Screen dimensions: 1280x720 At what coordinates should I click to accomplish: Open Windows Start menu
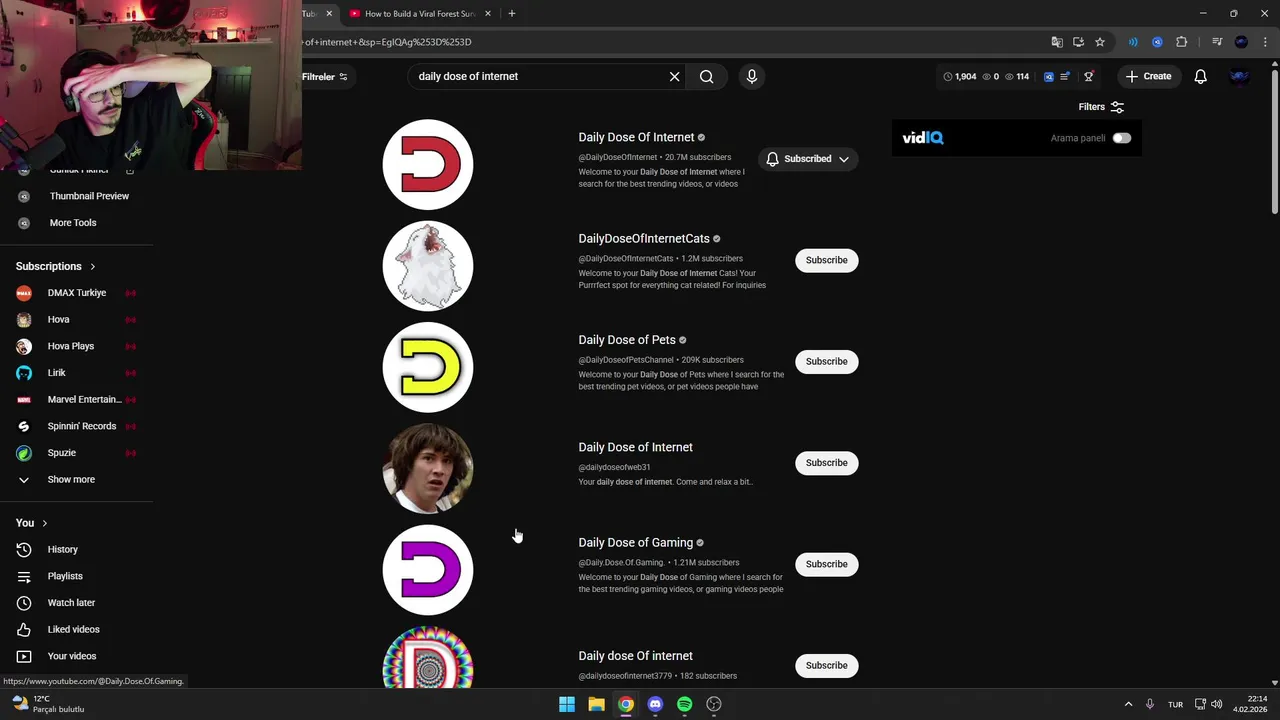[567, 704]
